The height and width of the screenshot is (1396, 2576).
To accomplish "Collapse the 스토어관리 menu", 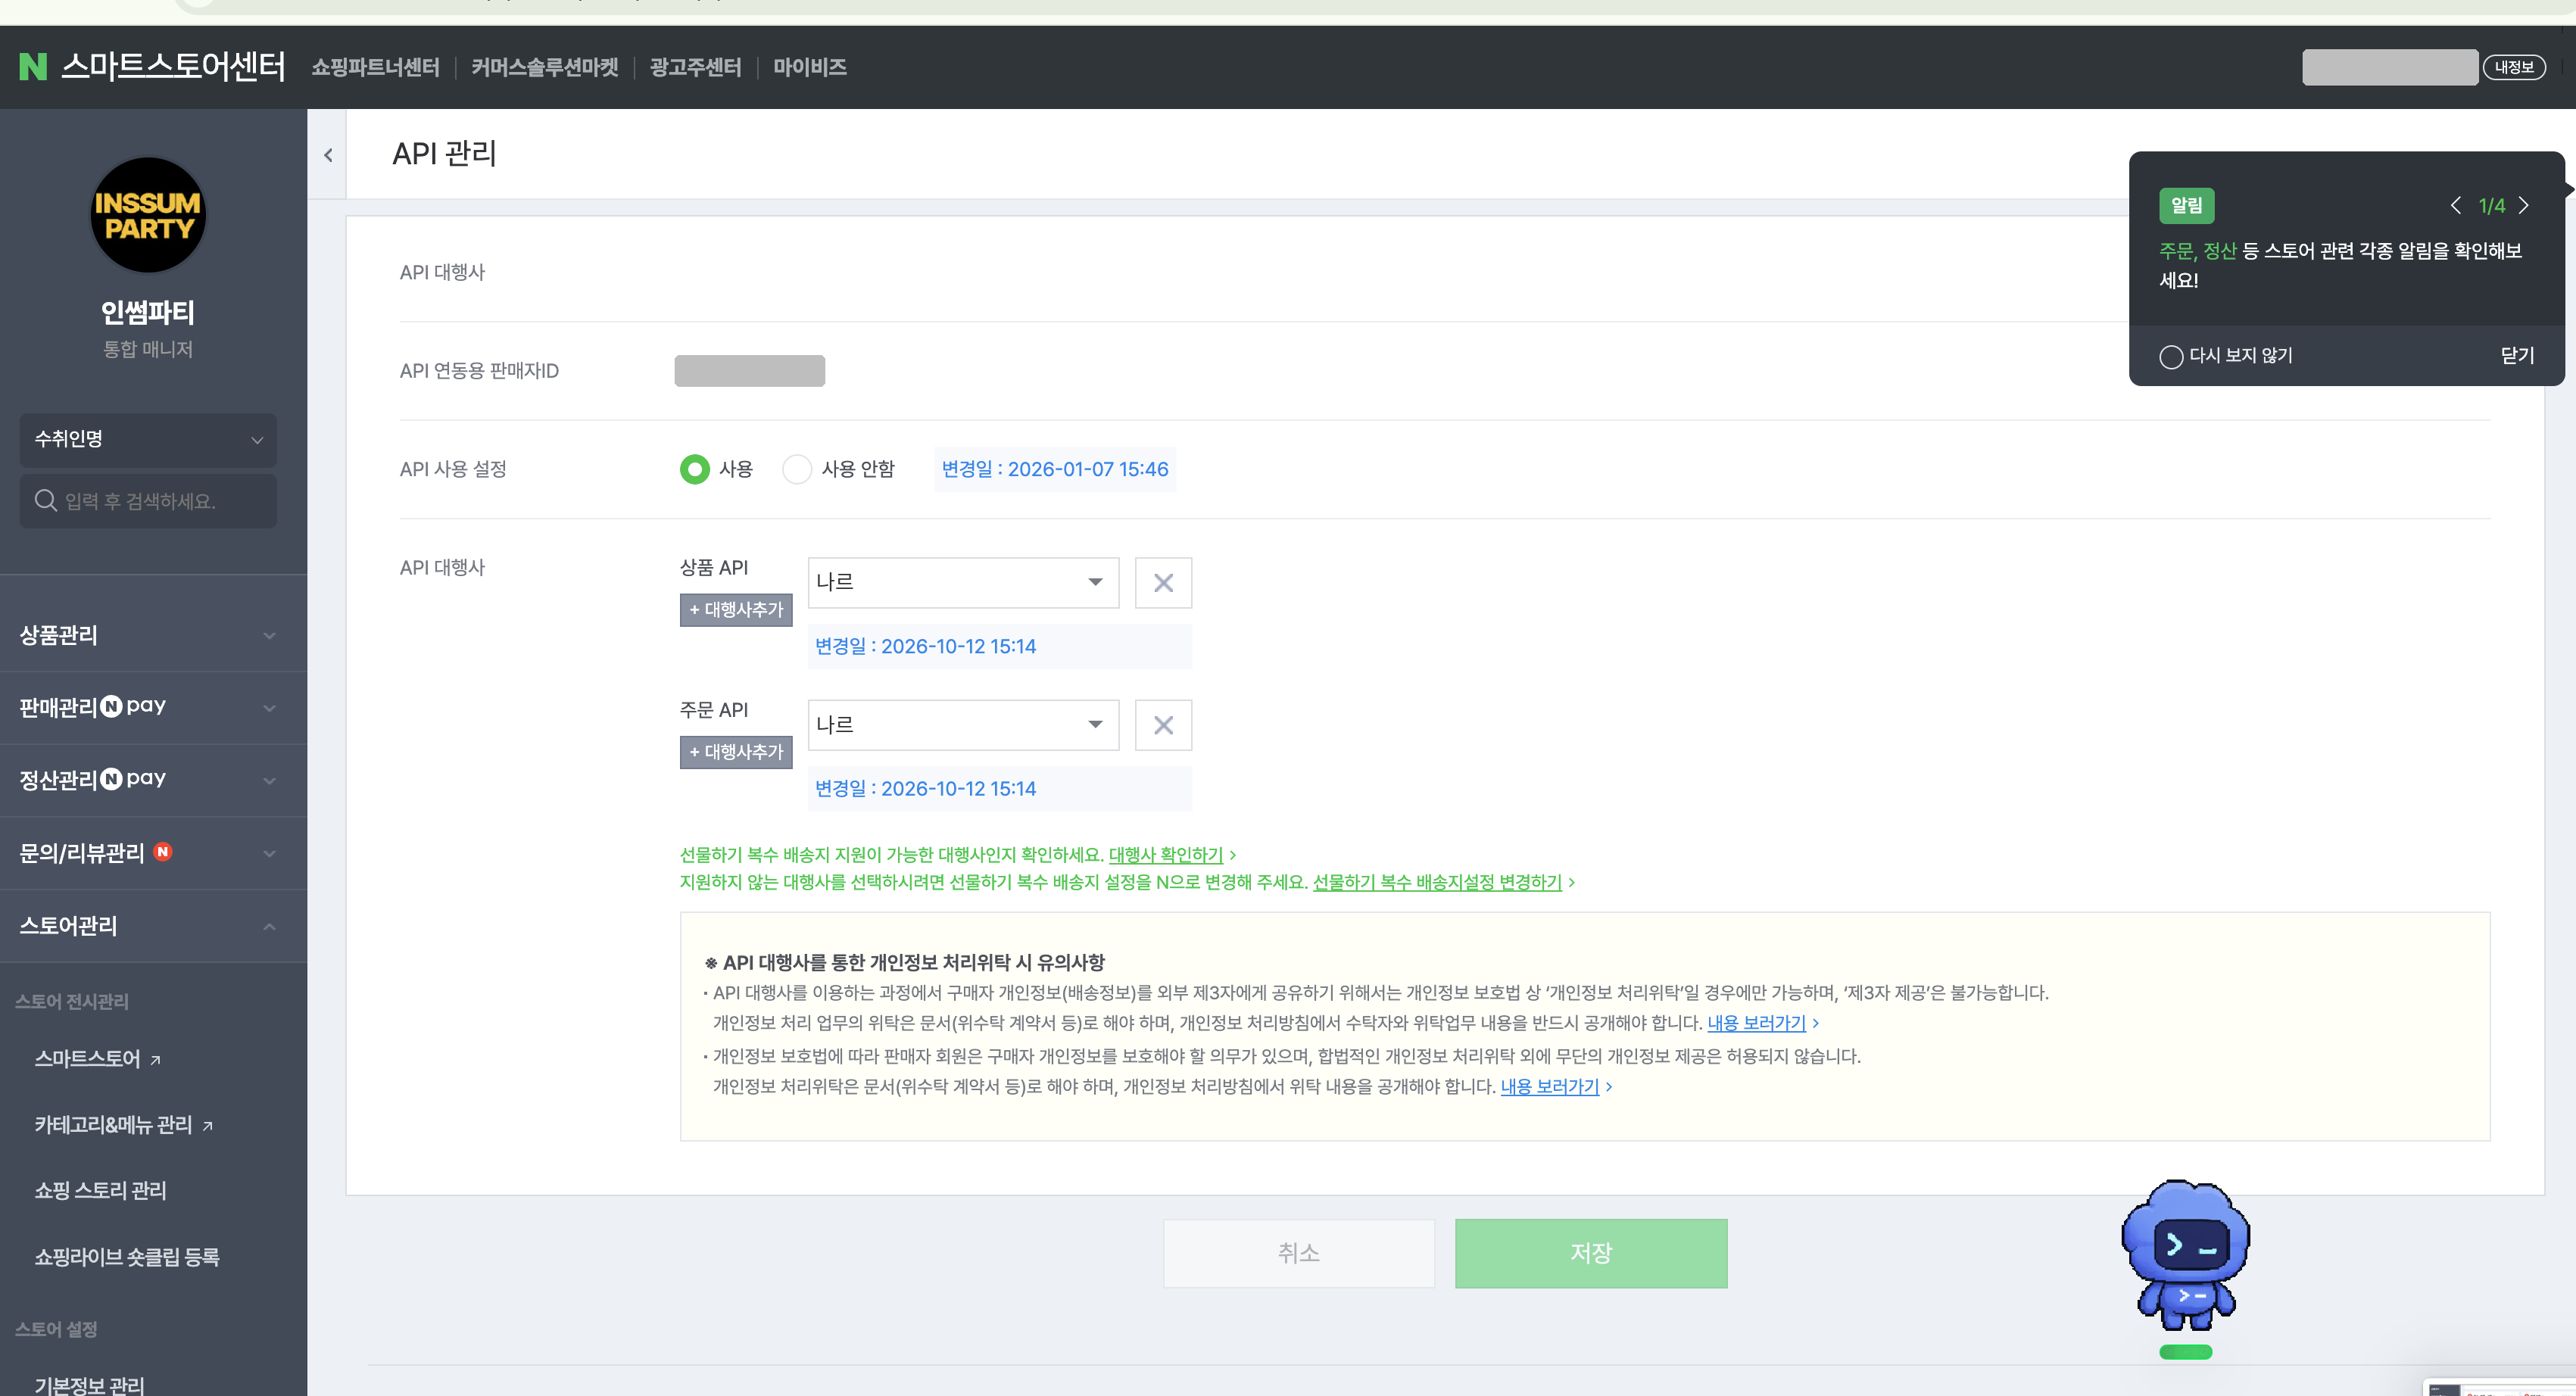I will [153, 926].
